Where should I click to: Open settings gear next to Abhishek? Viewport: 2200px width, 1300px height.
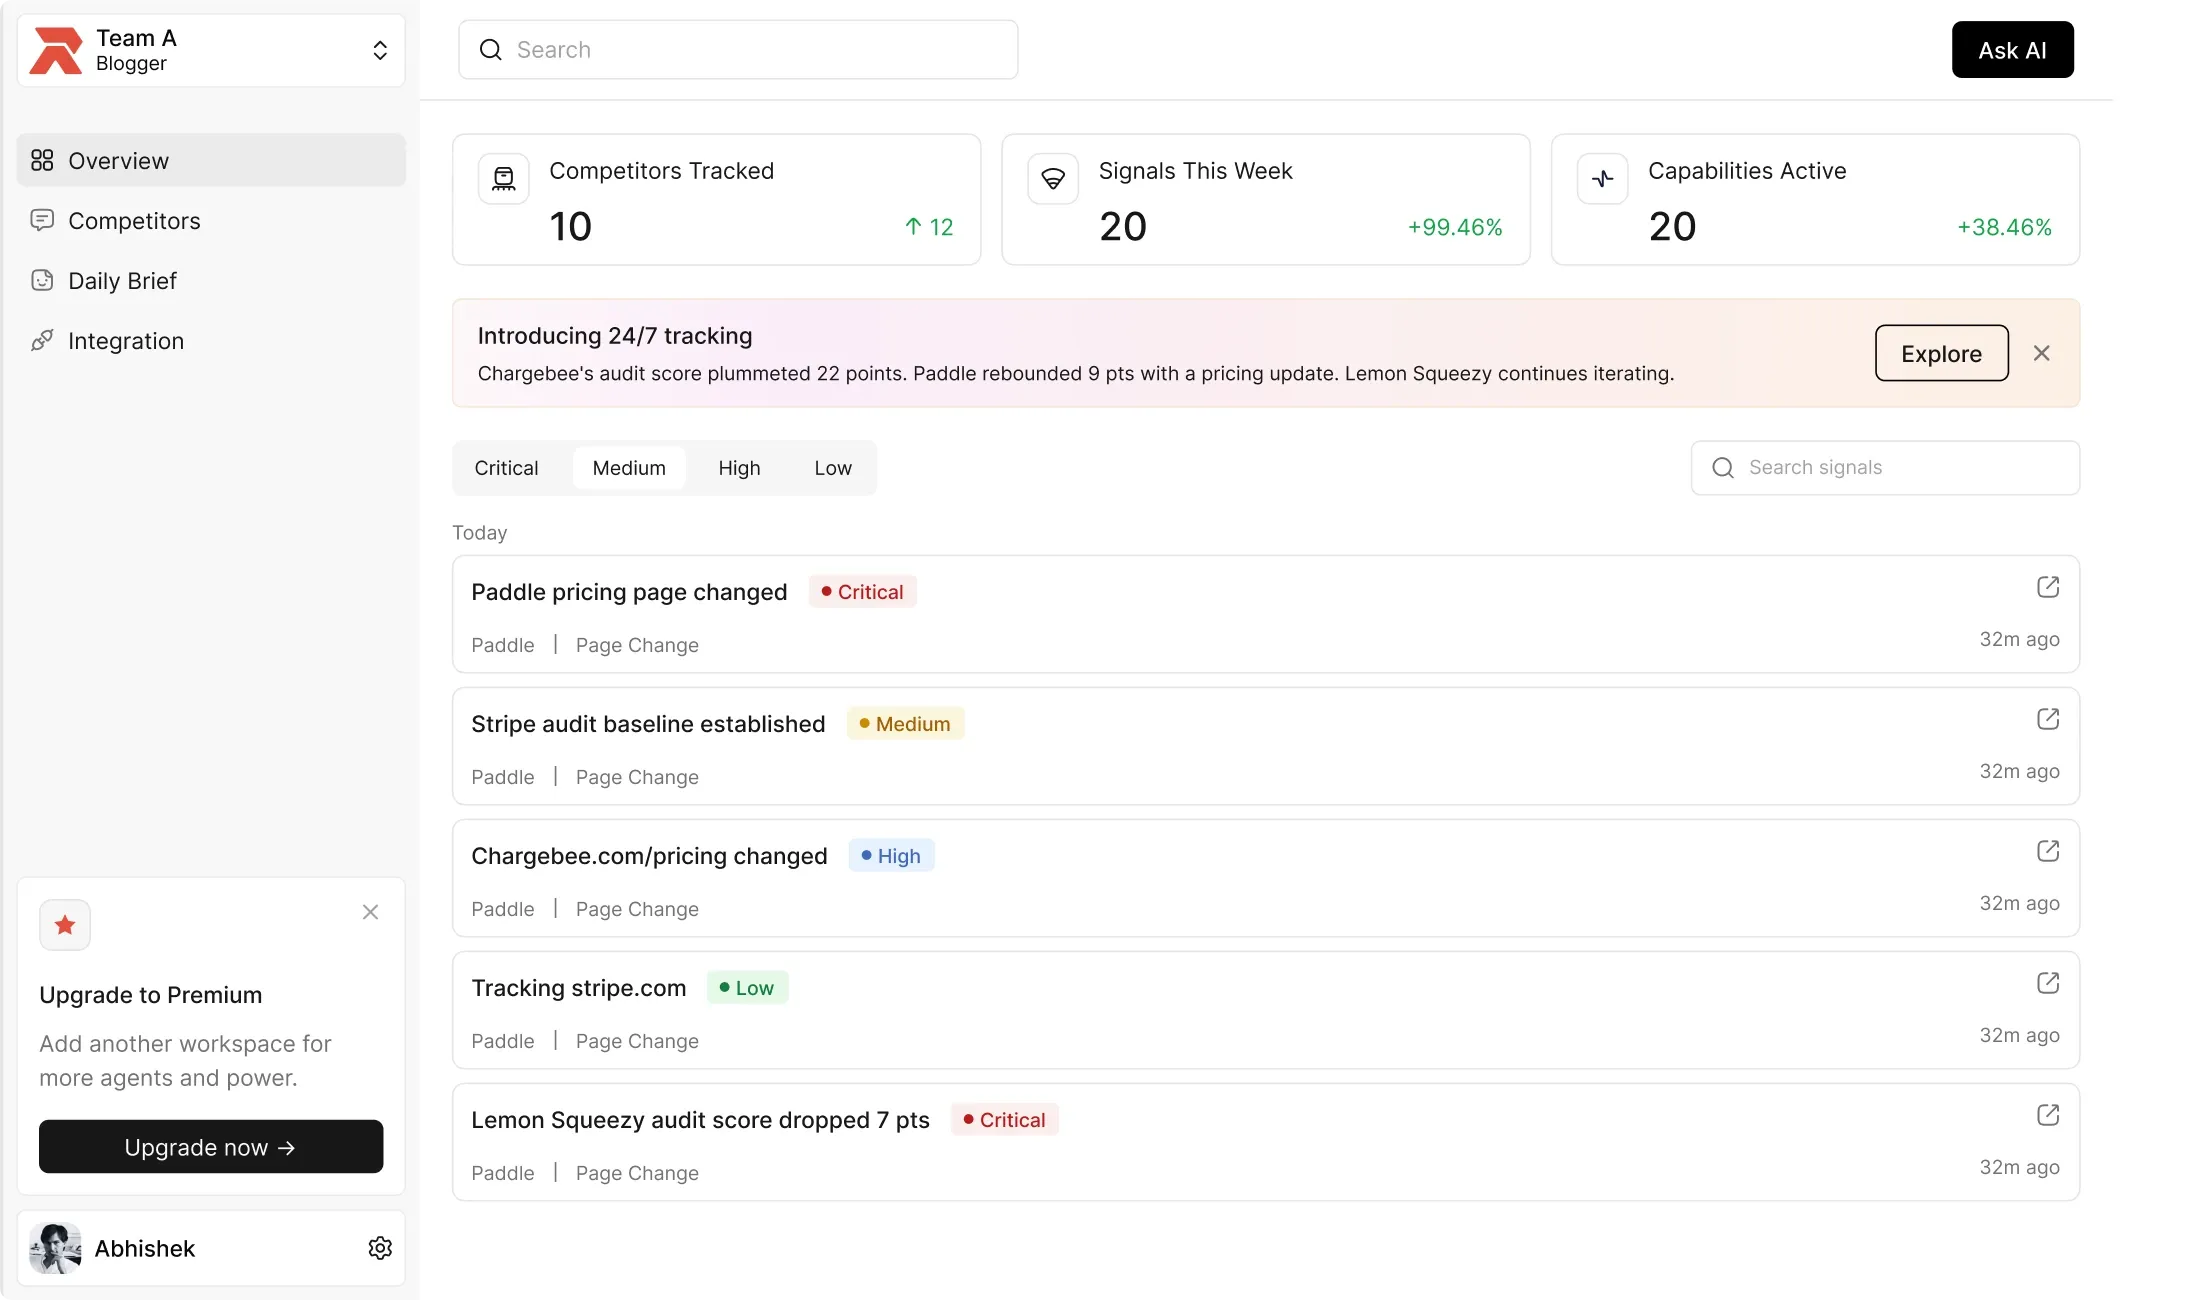coord(380,1248)
